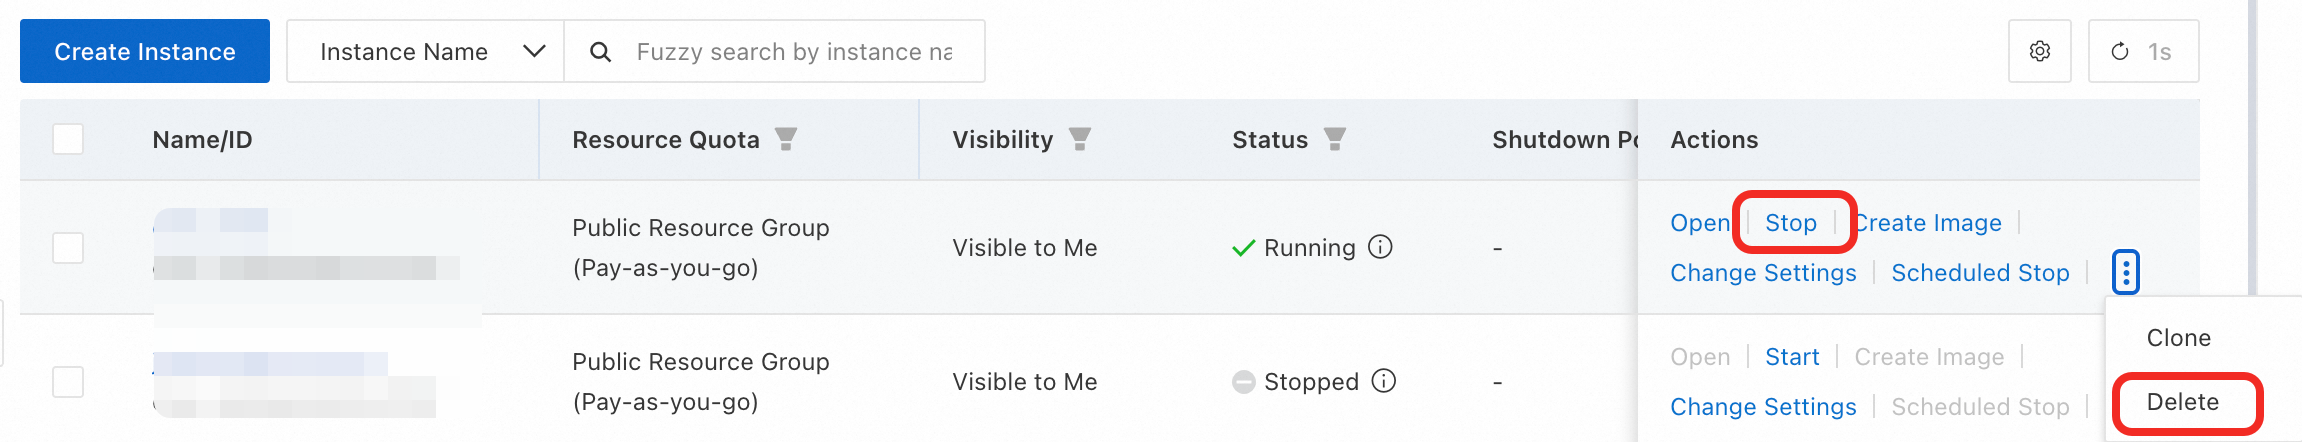Click the three-dot more actions icon

[2126, 272]
